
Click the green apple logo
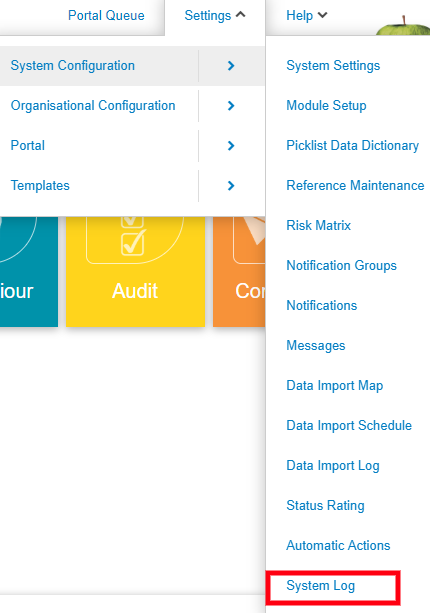click(x=403, y=27)
